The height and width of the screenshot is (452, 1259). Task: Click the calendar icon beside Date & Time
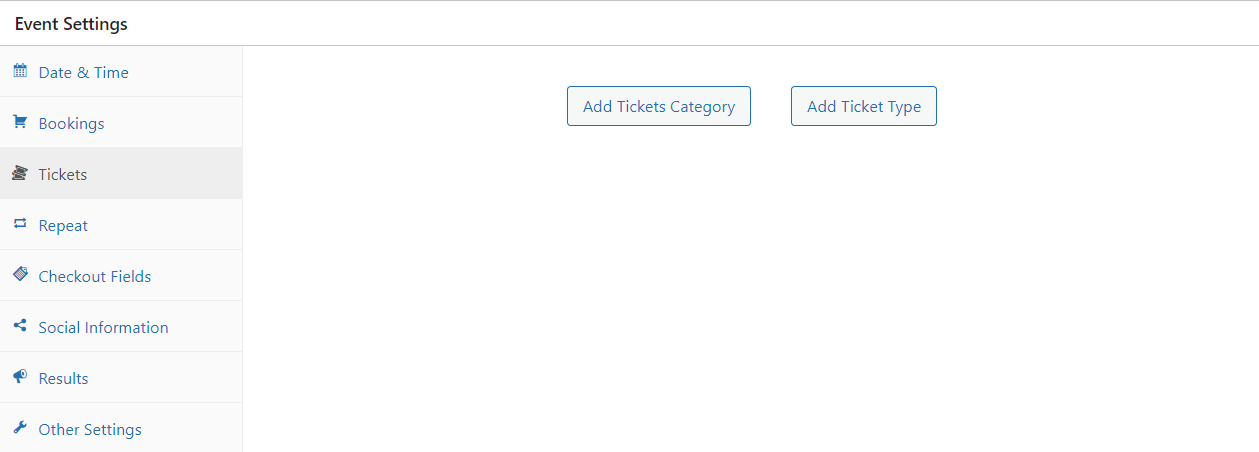tap(20, 71)
